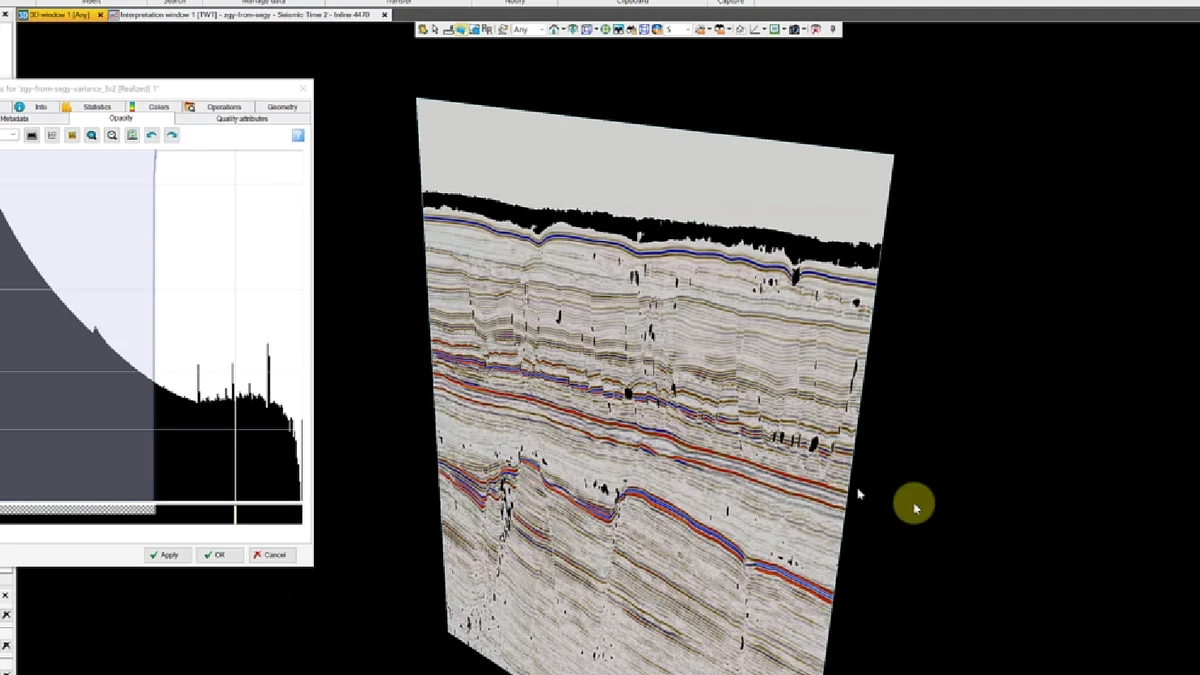This screenshot has height=675, width=1200.
Task: Close the Interpretation window 1 tab
Action: [385, 15]
